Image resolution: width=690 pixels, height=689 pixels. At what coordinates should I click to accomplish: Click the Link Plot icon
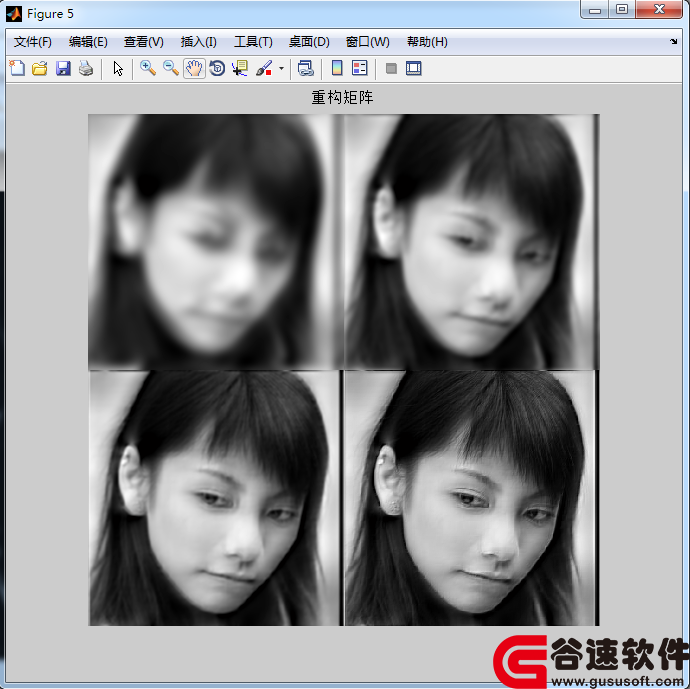305,68
